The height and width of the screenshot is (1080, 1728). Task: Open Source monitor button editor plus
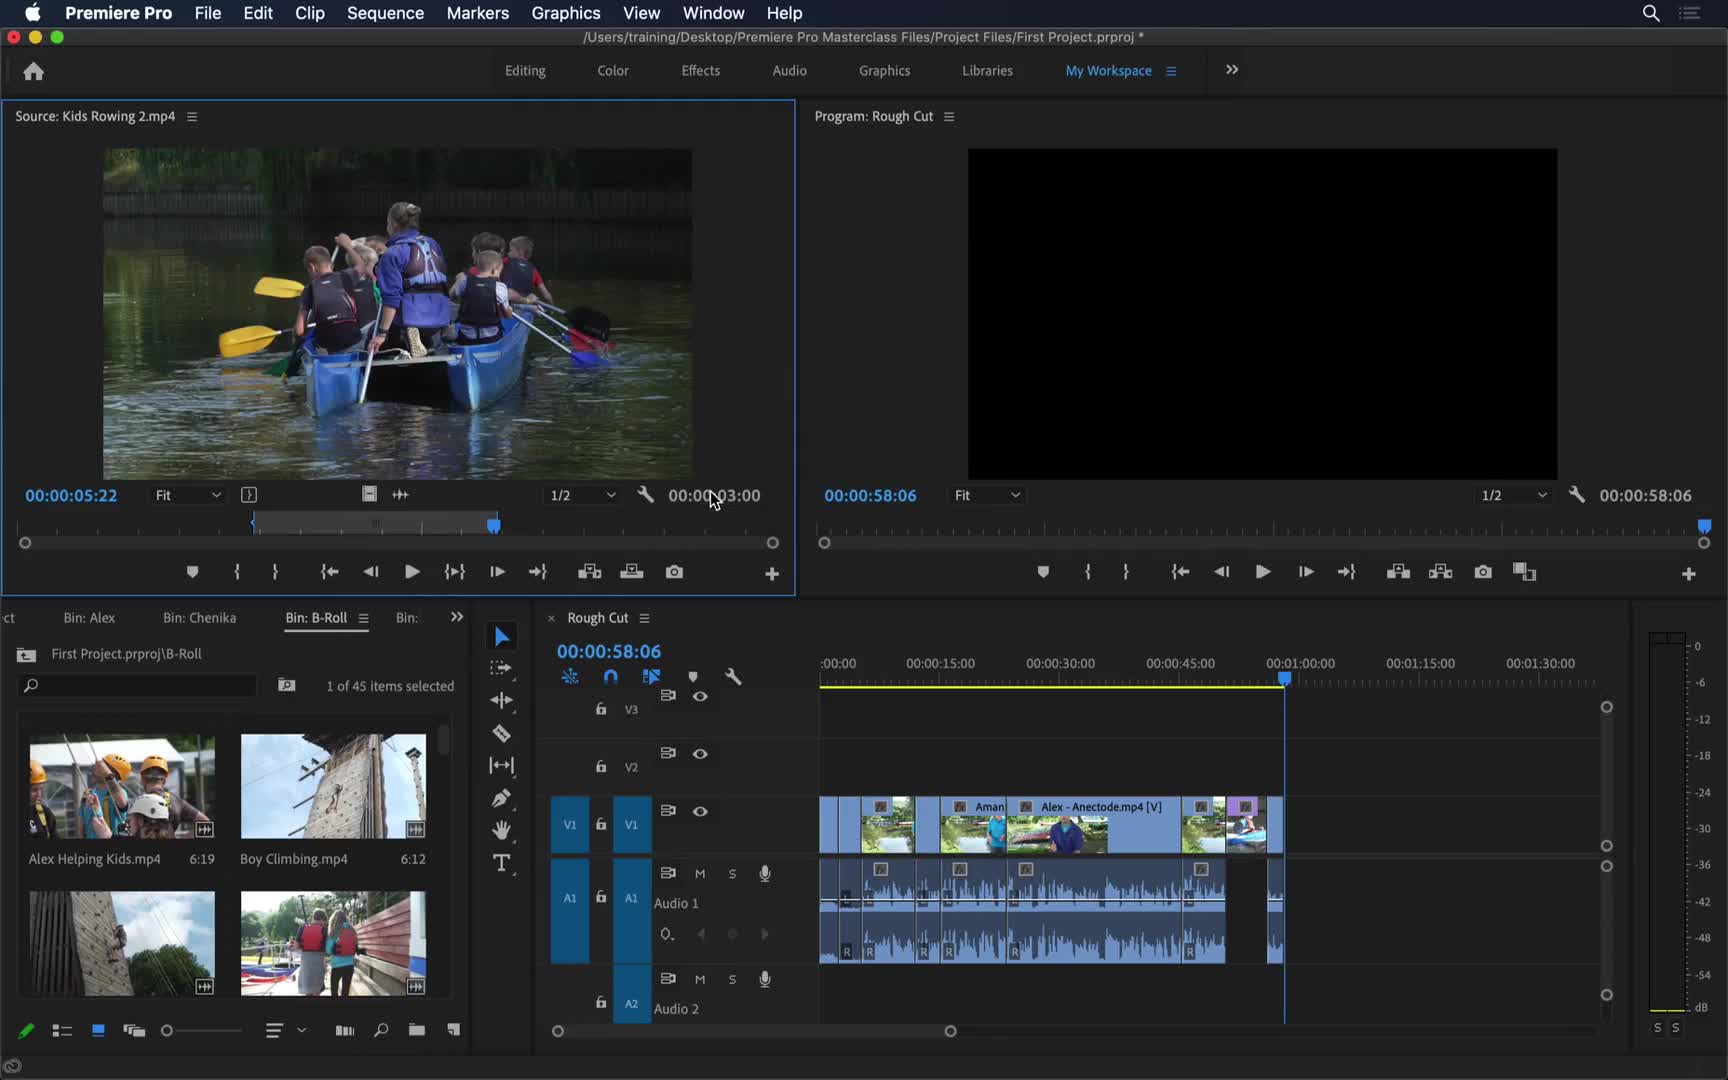[x=772, y=574]
